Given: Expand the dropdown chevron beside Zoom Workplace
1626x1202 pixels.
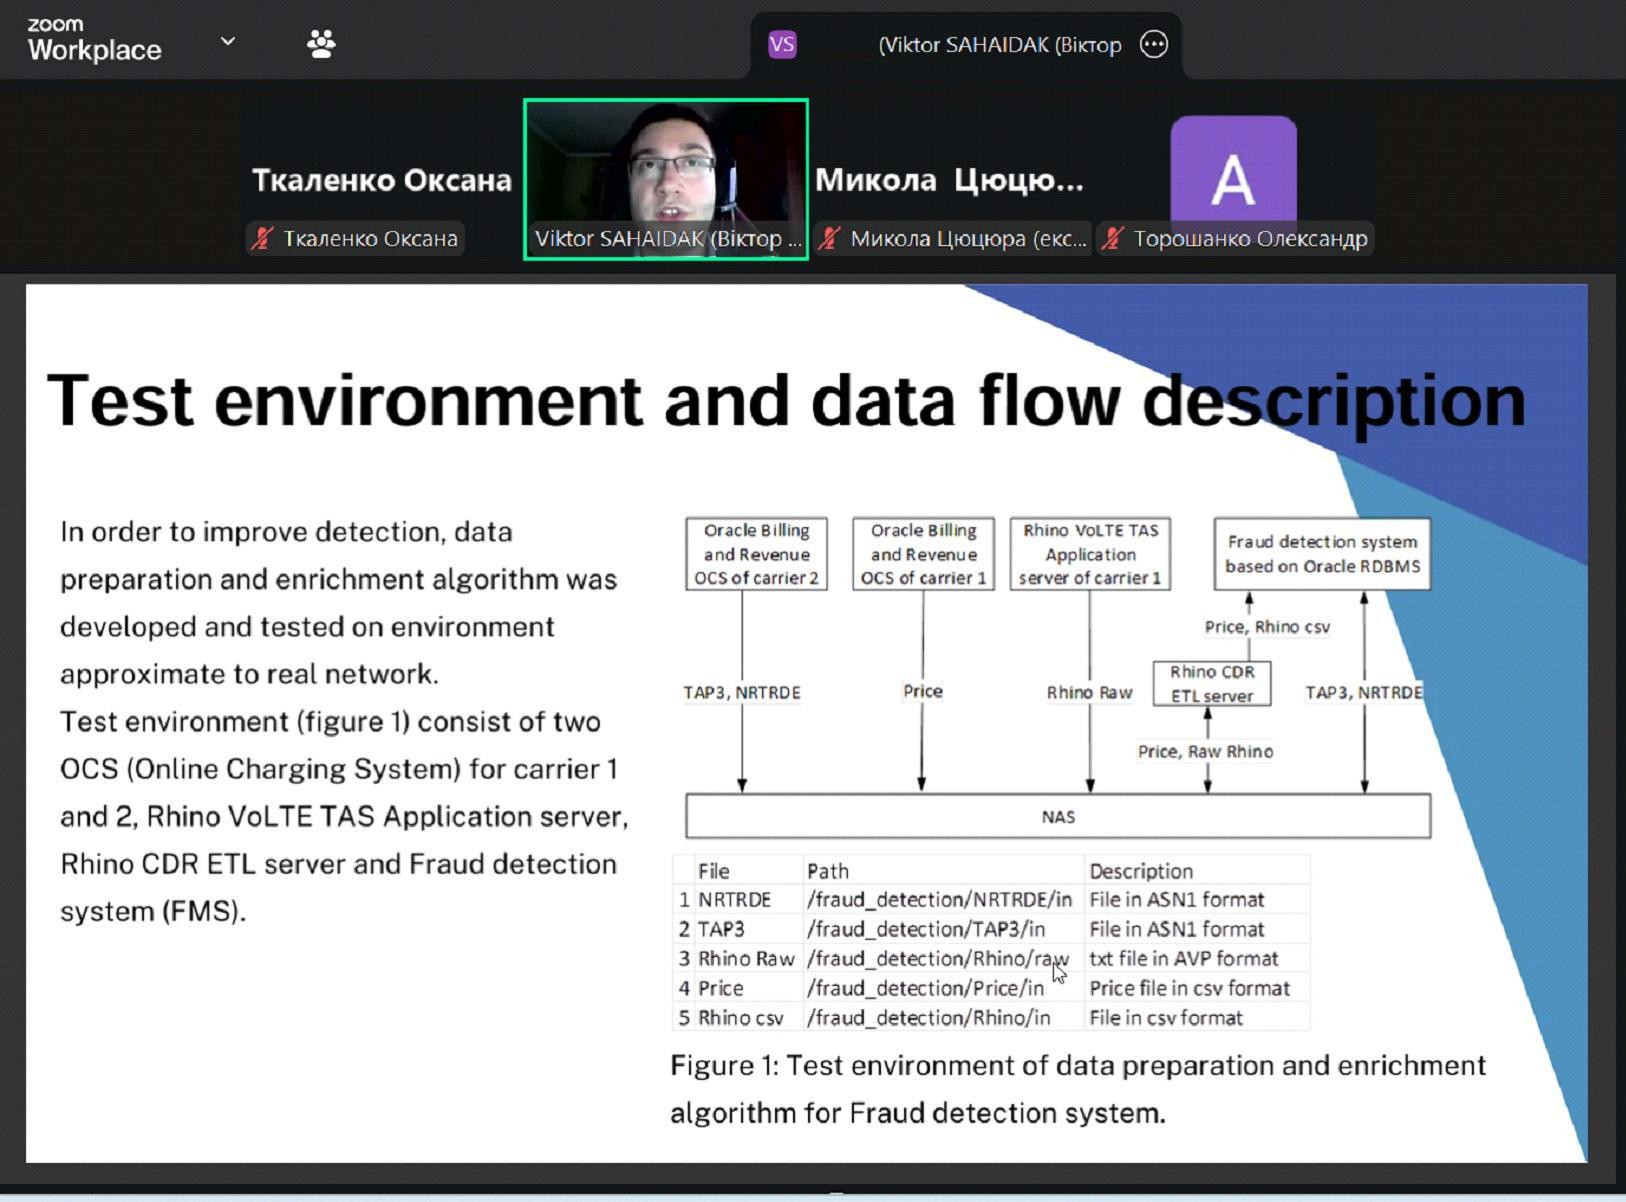Looking at the screenshot, I should 228,41.
